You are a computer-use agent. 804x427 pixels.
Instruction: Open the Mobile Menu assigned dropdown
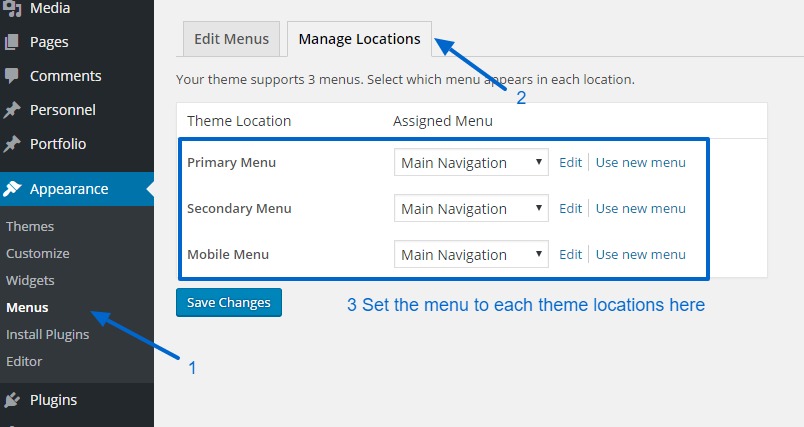471,255
